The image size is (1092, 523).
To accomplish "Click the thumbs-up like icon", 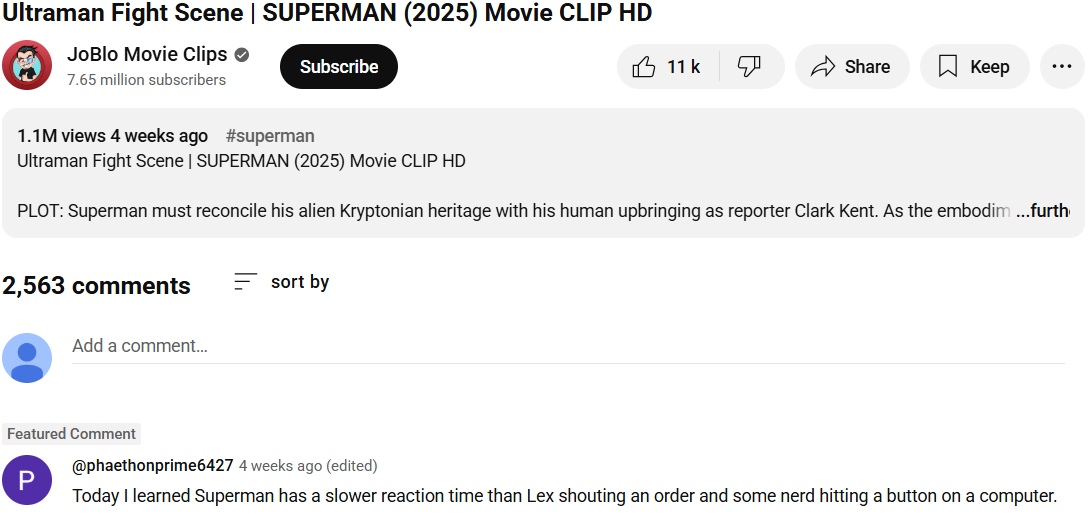I will point(644,67).
